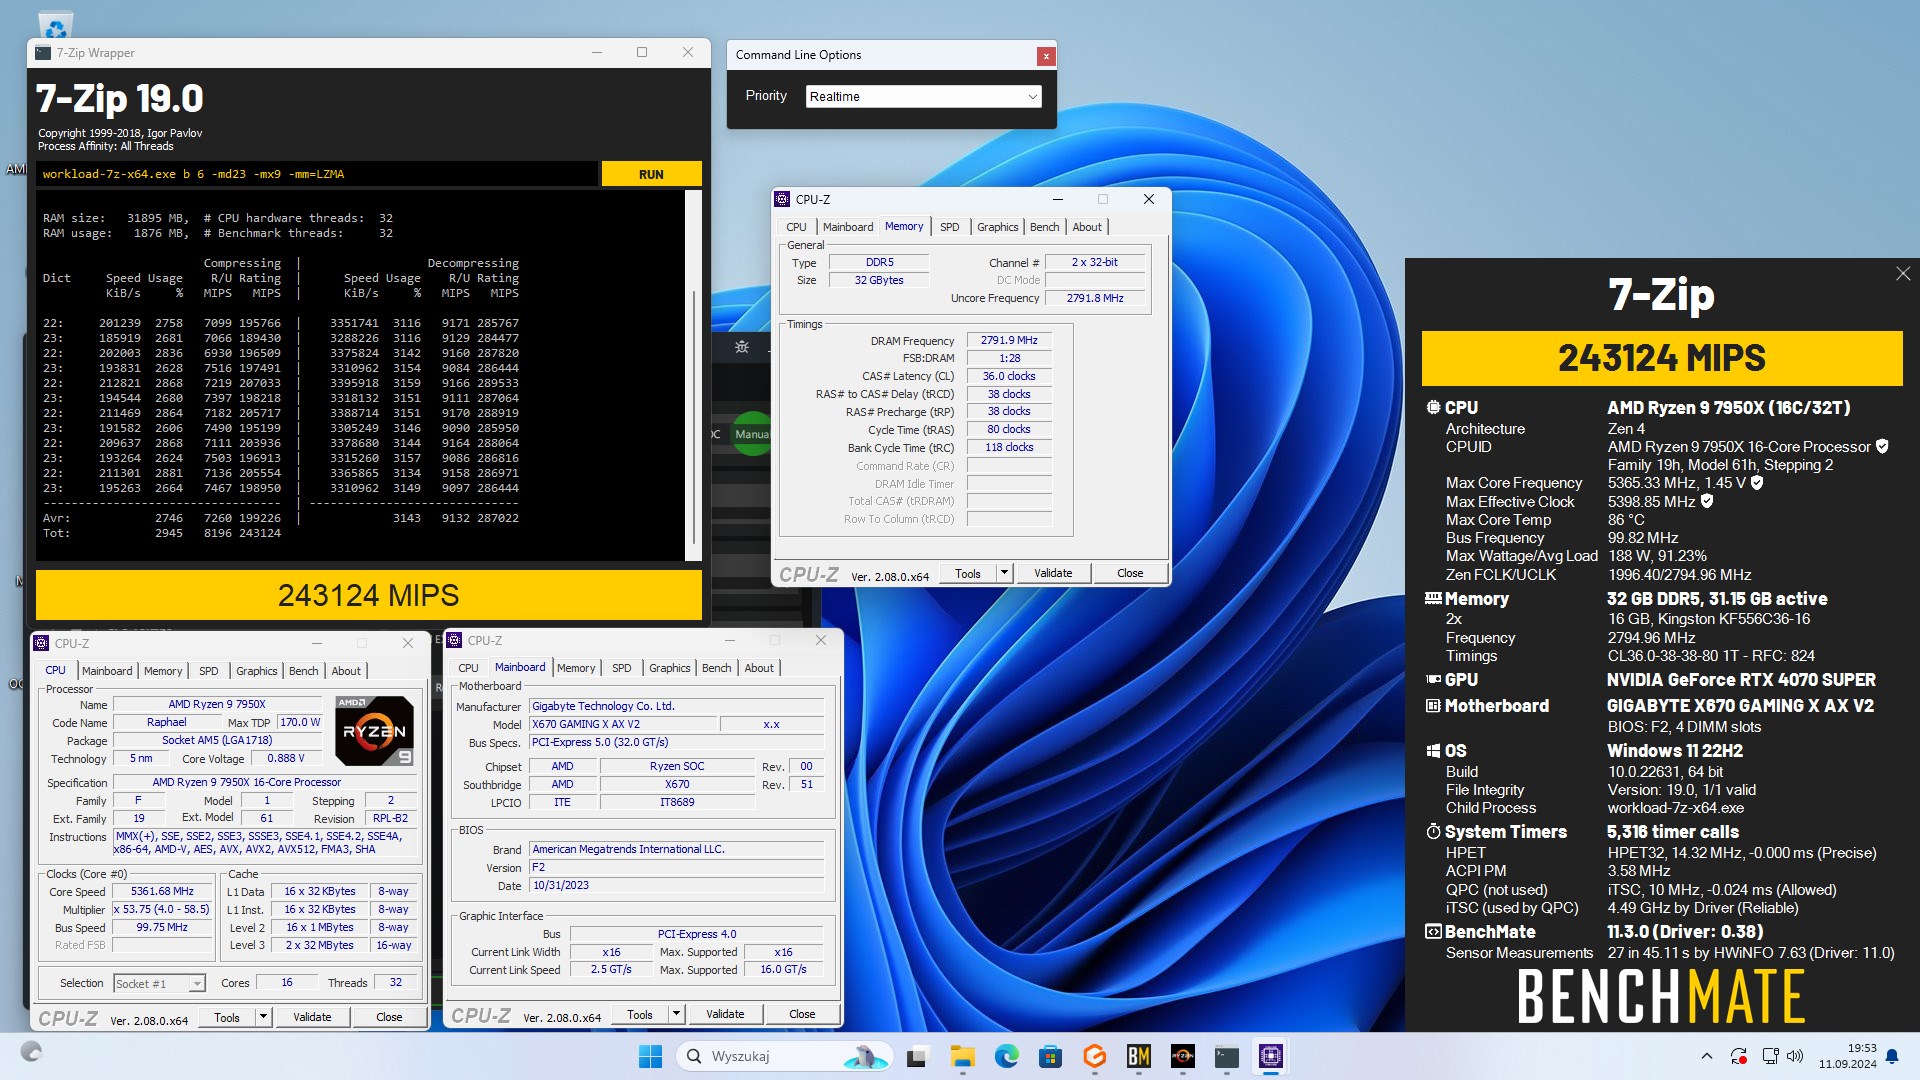Click the Ryzen 9 logo in CPU-Z
Screen dimensions: 1920x1080
click(374, 731)
